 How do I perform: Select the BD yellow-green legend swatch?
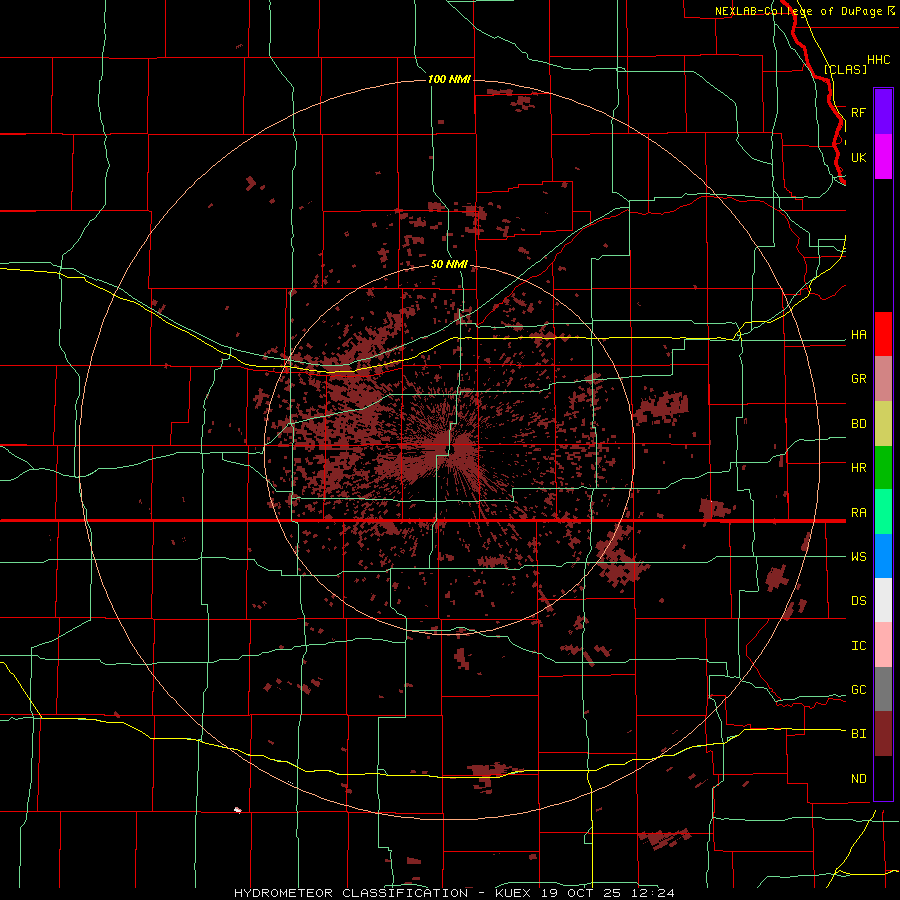coord(883,424)
